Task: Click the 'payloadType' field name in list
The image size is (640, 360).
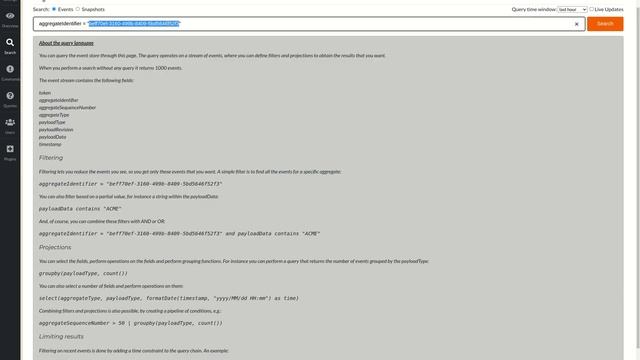Action: pos(52,122)
